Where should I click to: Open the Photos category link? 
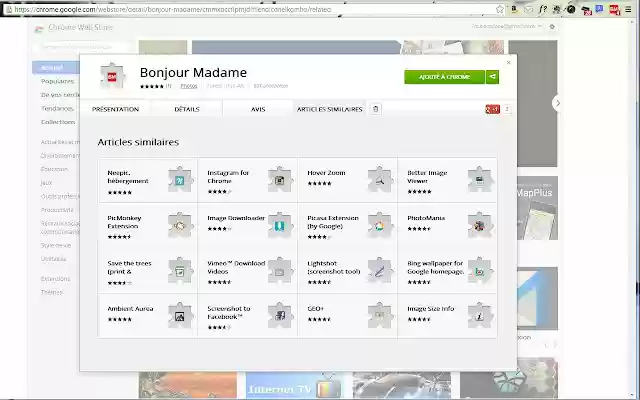tap(189, 86)
